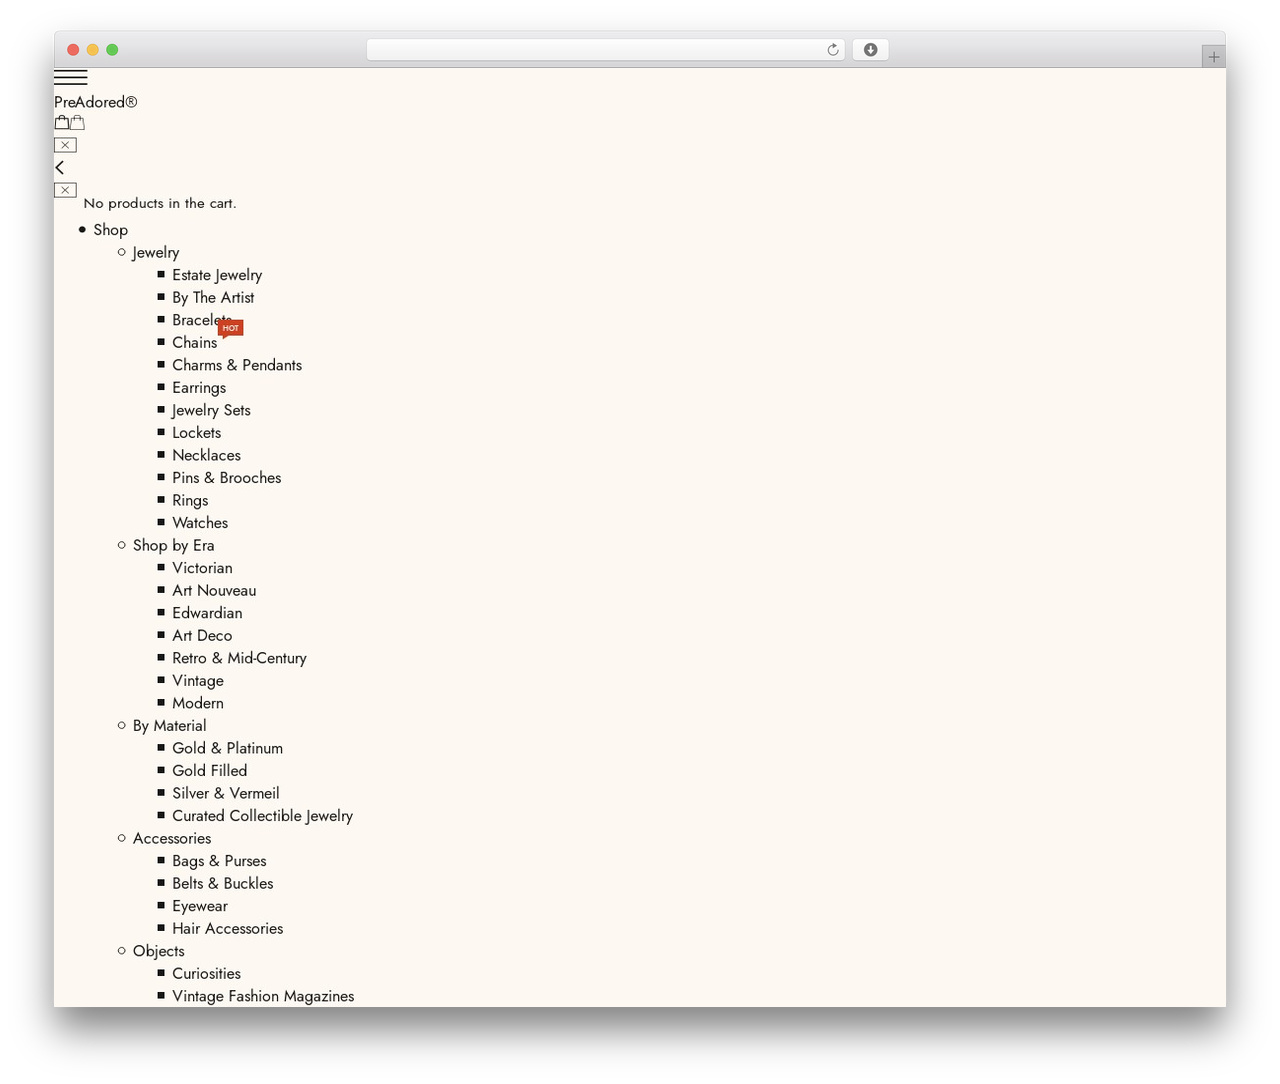Image resolution: width=1280 pixels, height=1084 pixels.
Task: Open the Jewelry Sets link
Action: pos(211,410)
